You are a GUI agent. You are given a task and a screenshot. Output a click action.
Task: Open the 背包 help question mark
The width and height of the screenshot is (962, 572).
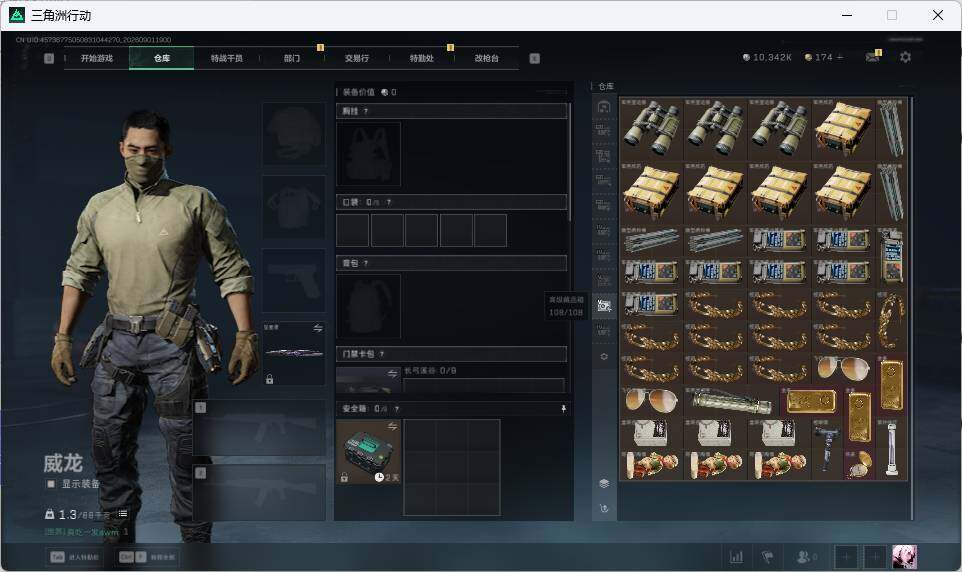click(366, 263)
